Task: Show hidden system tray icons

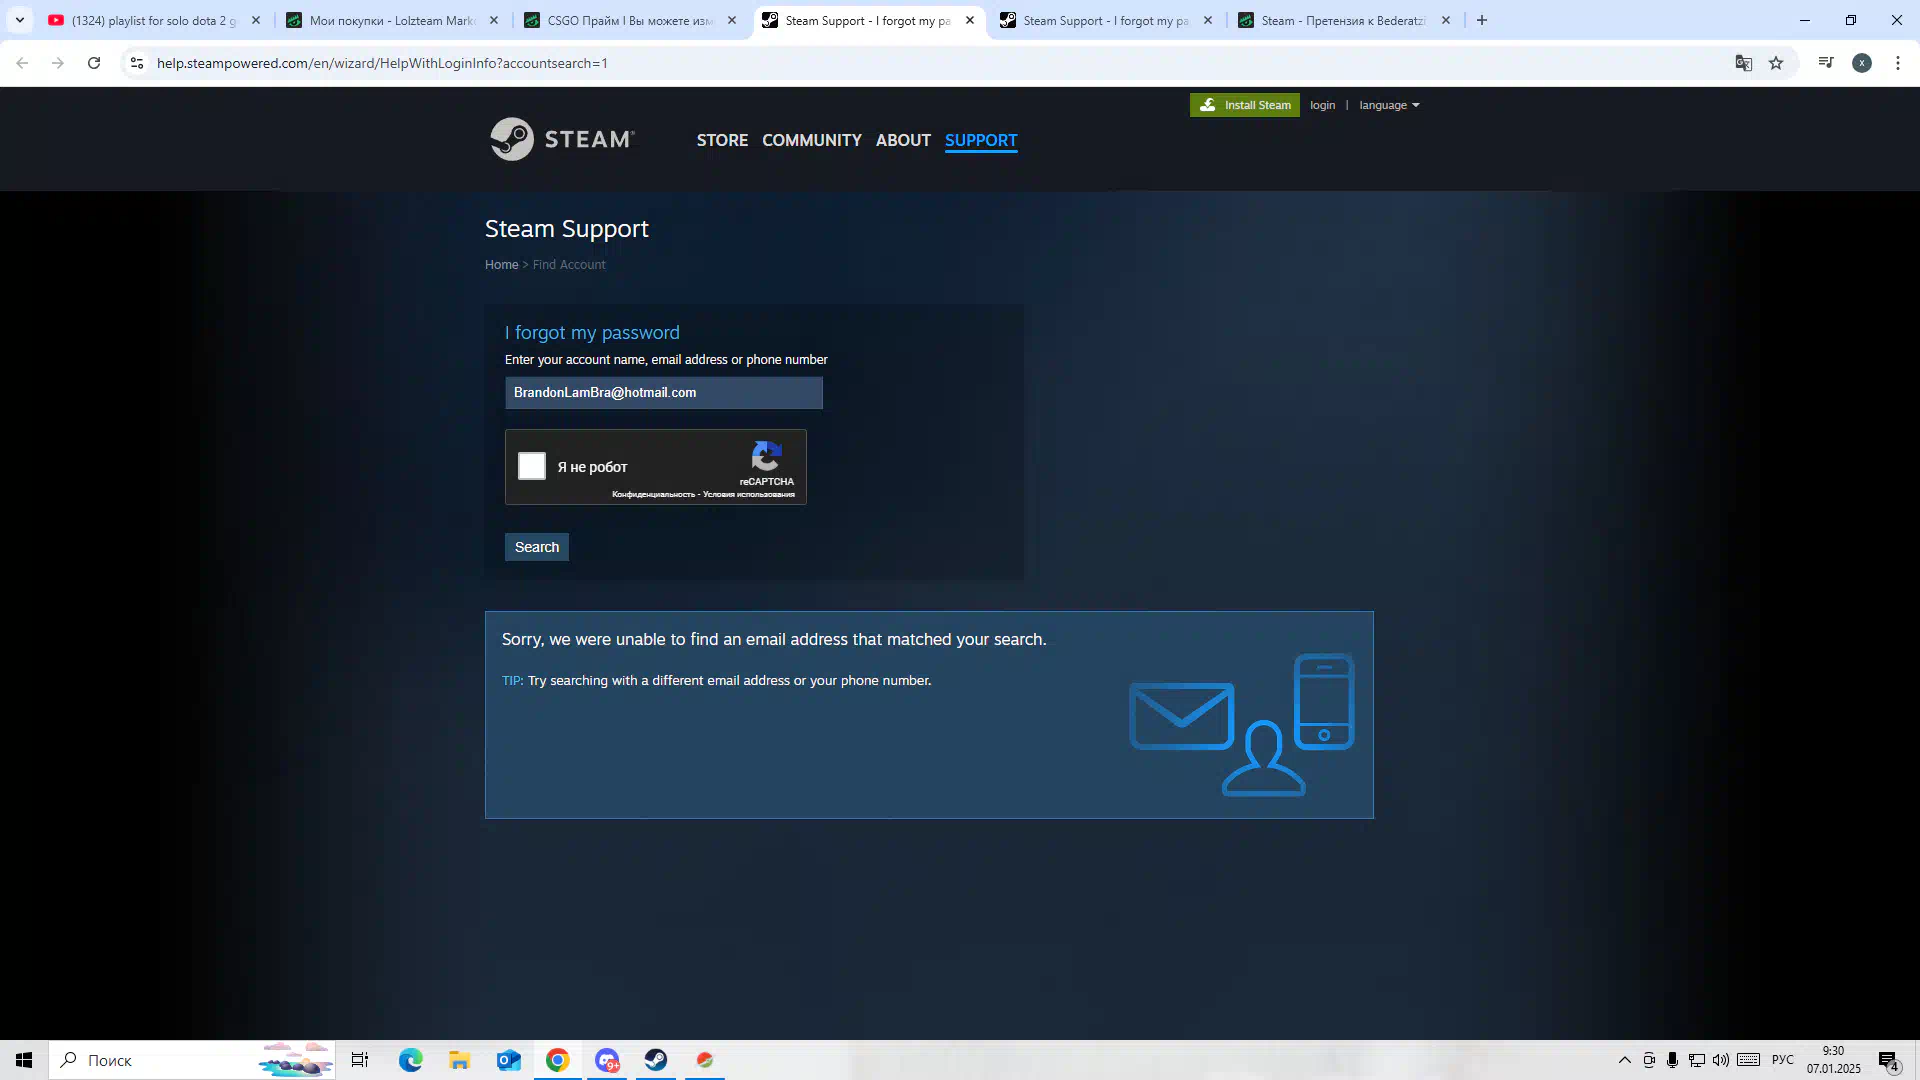Action: tap(1624, 1060)
